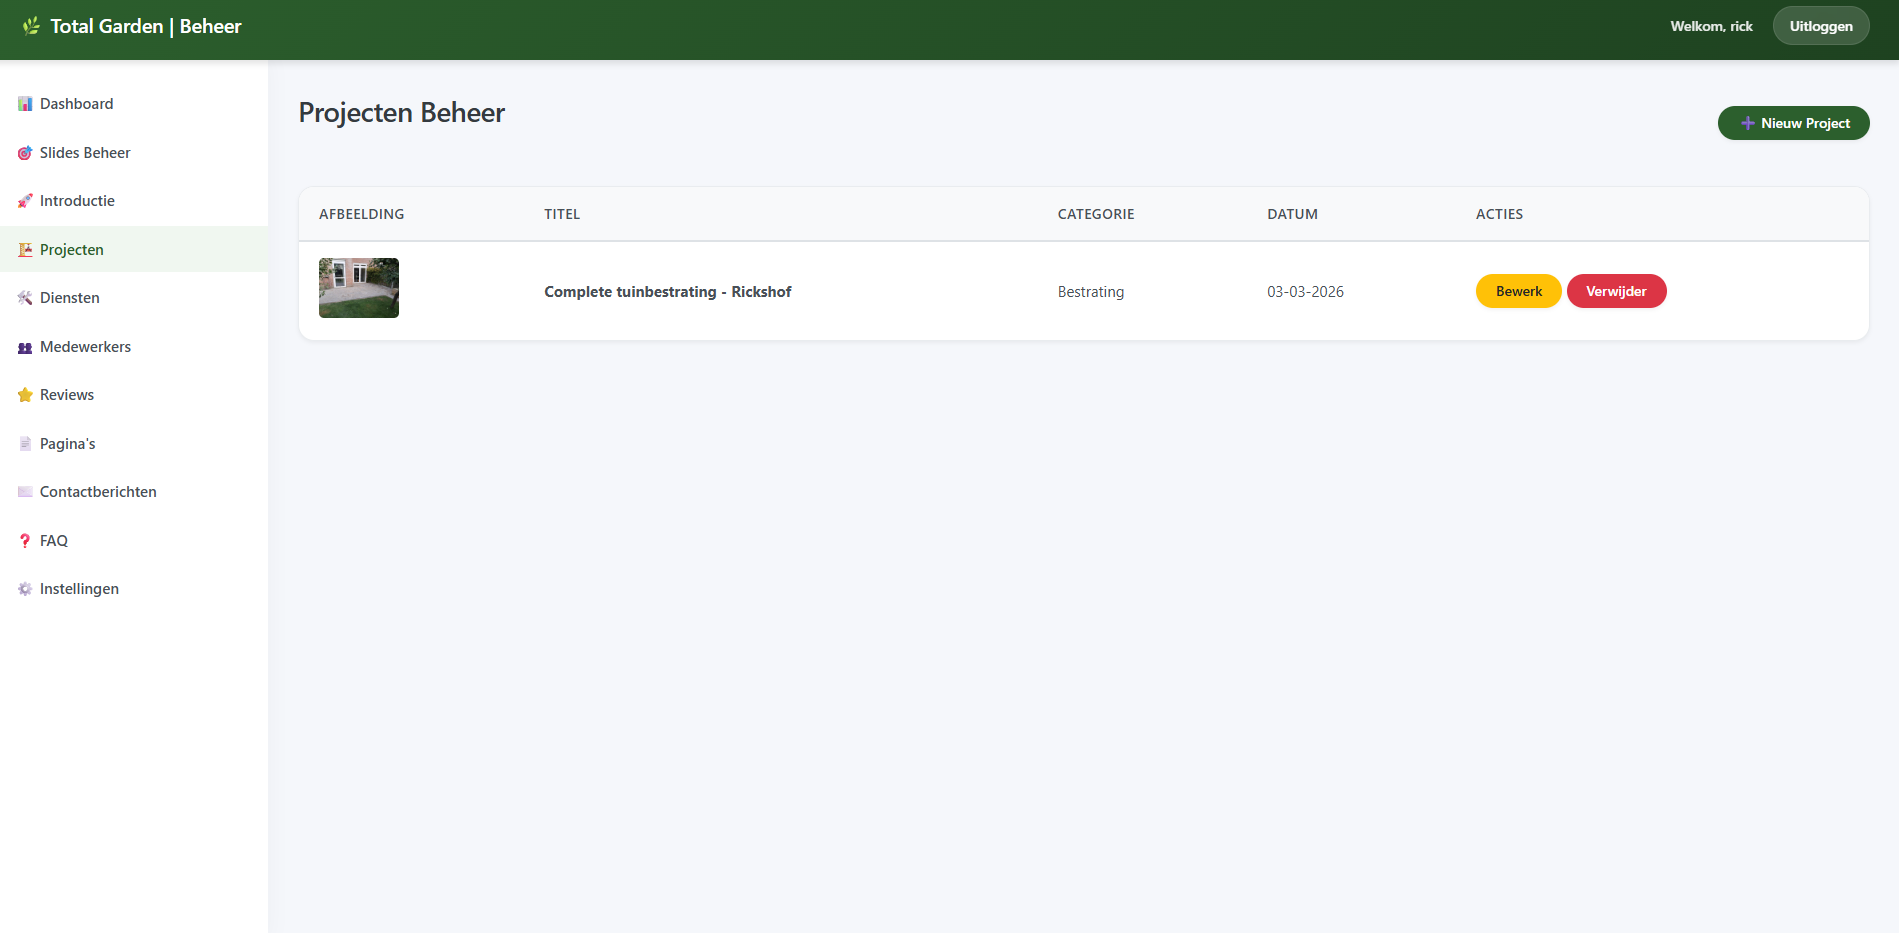This screenshot has width=1899, height=933.
Task: Click the Total Garden | Beheer title
Action: (146, 26)
